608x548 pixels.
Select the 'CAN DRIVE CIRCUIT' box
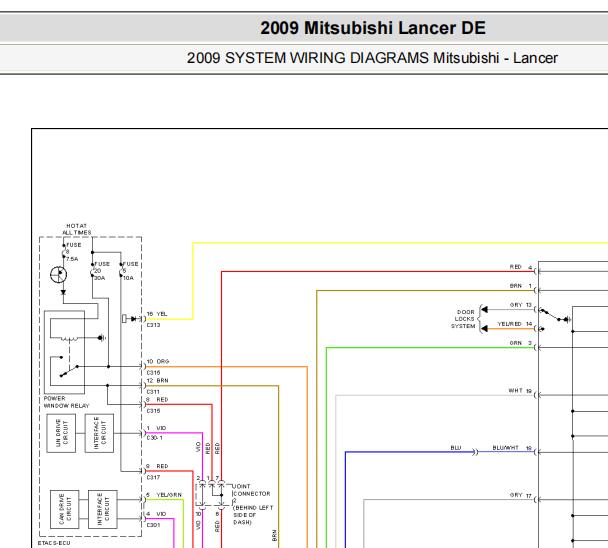64,509
